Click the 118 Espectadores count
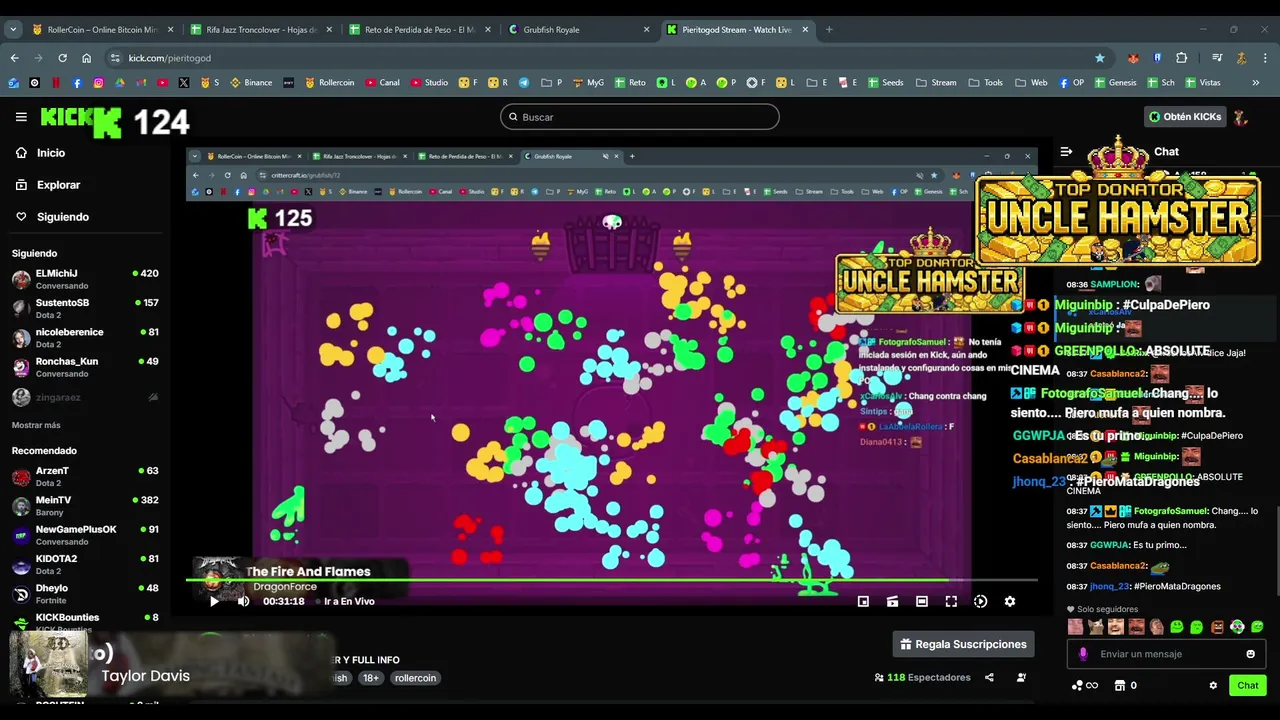This screenshot has height=720, width=1280. tap(922, 677)
